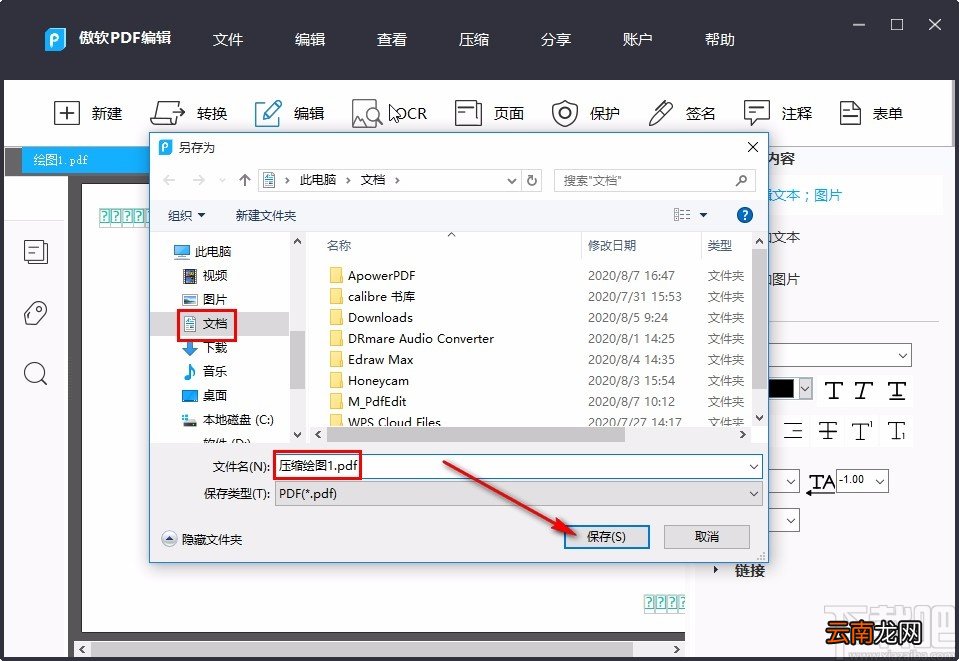959x661 pixels.
Task: Apply strikethrough T text style
Action: (x=828, y=430)
